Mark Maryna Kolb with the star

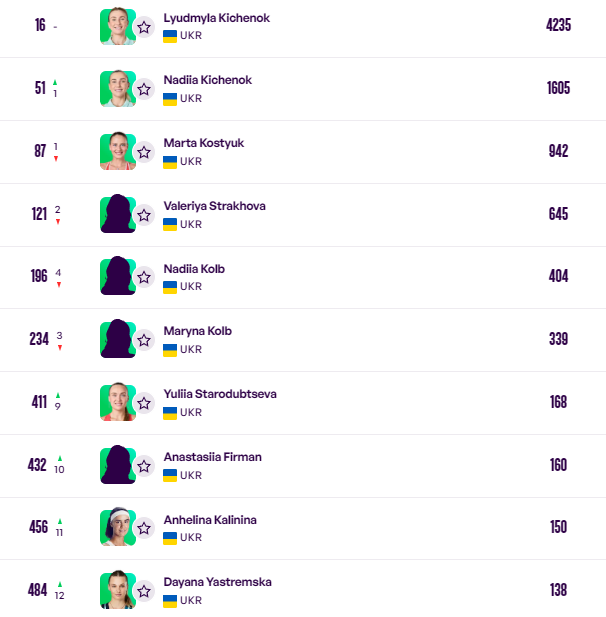point(144,340)
